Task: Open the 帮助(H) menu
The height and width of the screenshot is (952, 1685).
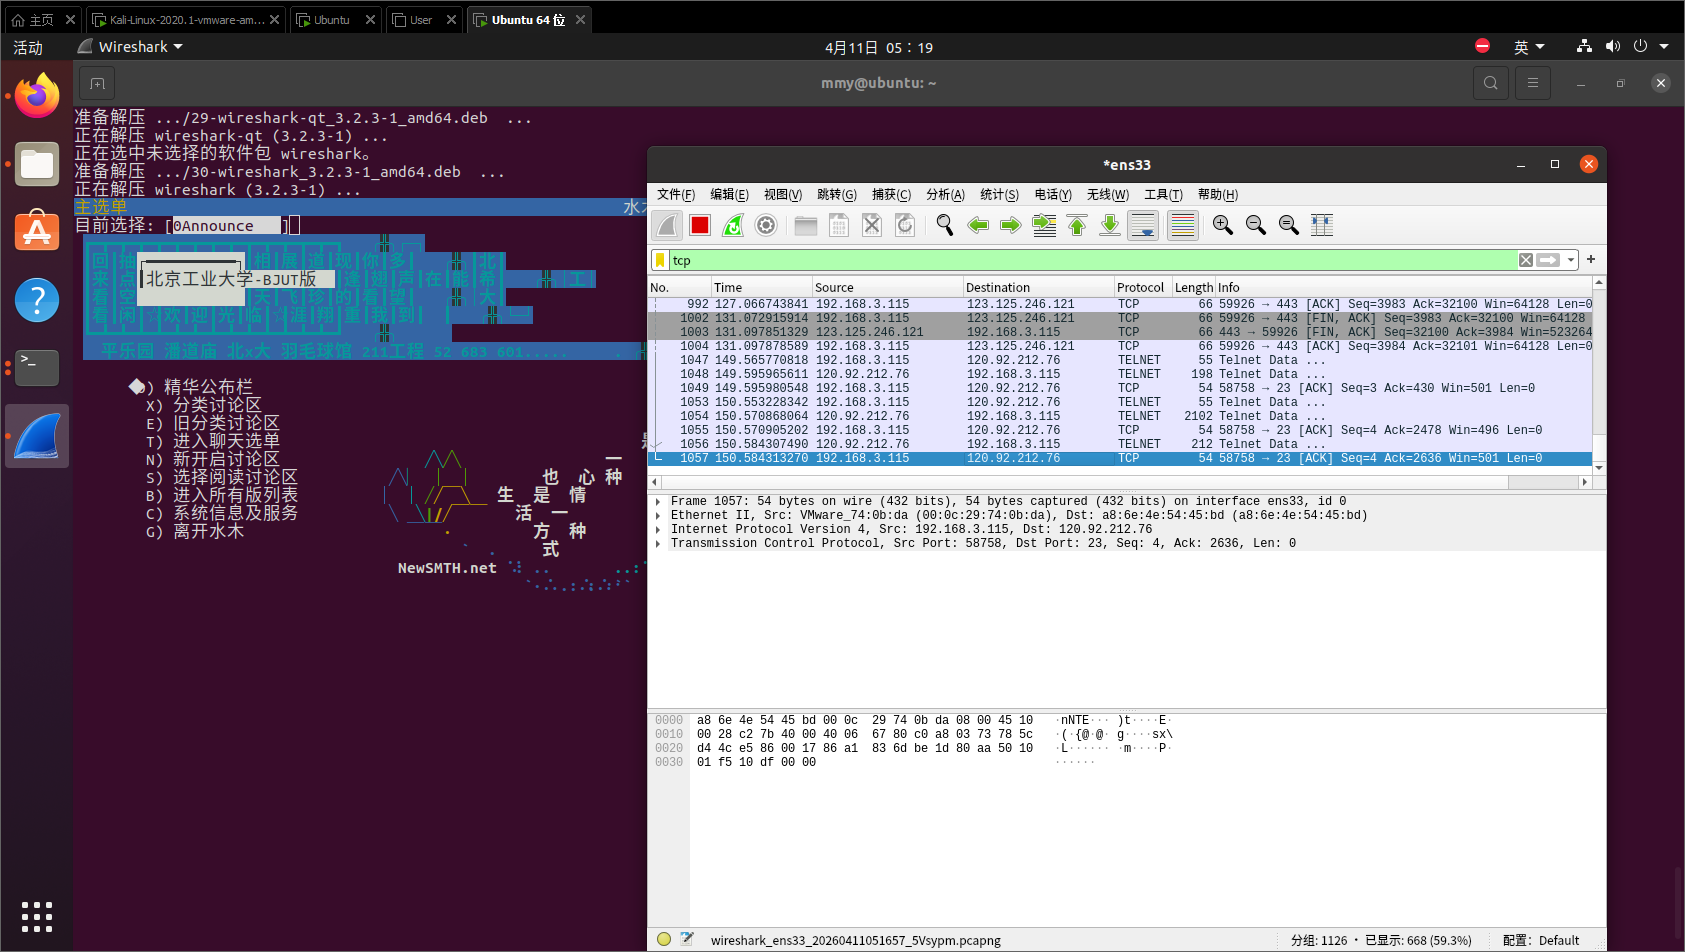Action: 1217,195
